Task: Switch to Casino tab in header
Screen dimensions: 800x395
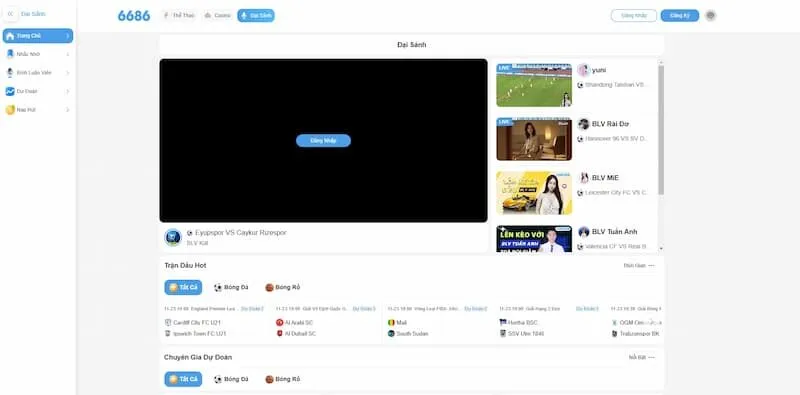Action: pos(217,15)
